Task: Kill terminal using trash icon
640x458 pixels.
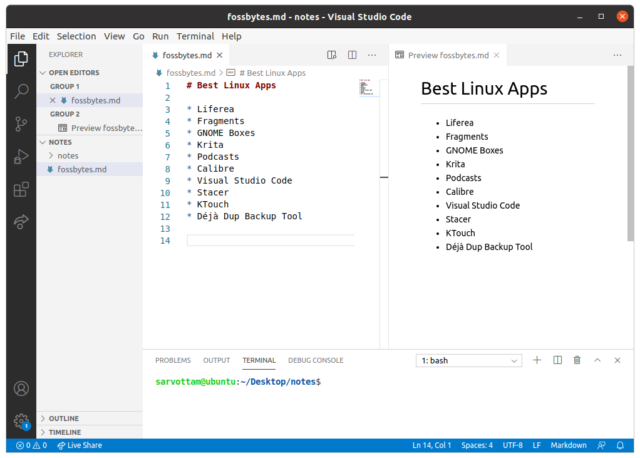Action: click(x=577, y=360)
